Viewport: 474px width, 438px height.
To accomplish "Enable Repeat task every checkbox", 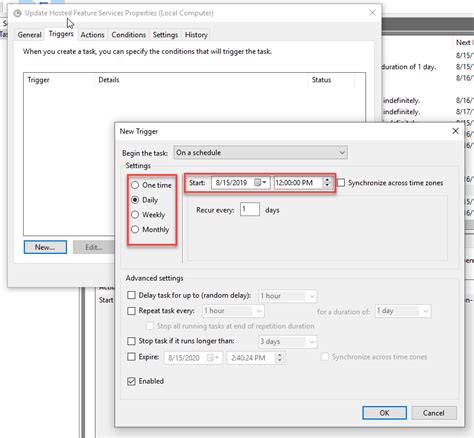I will point(131,311).
